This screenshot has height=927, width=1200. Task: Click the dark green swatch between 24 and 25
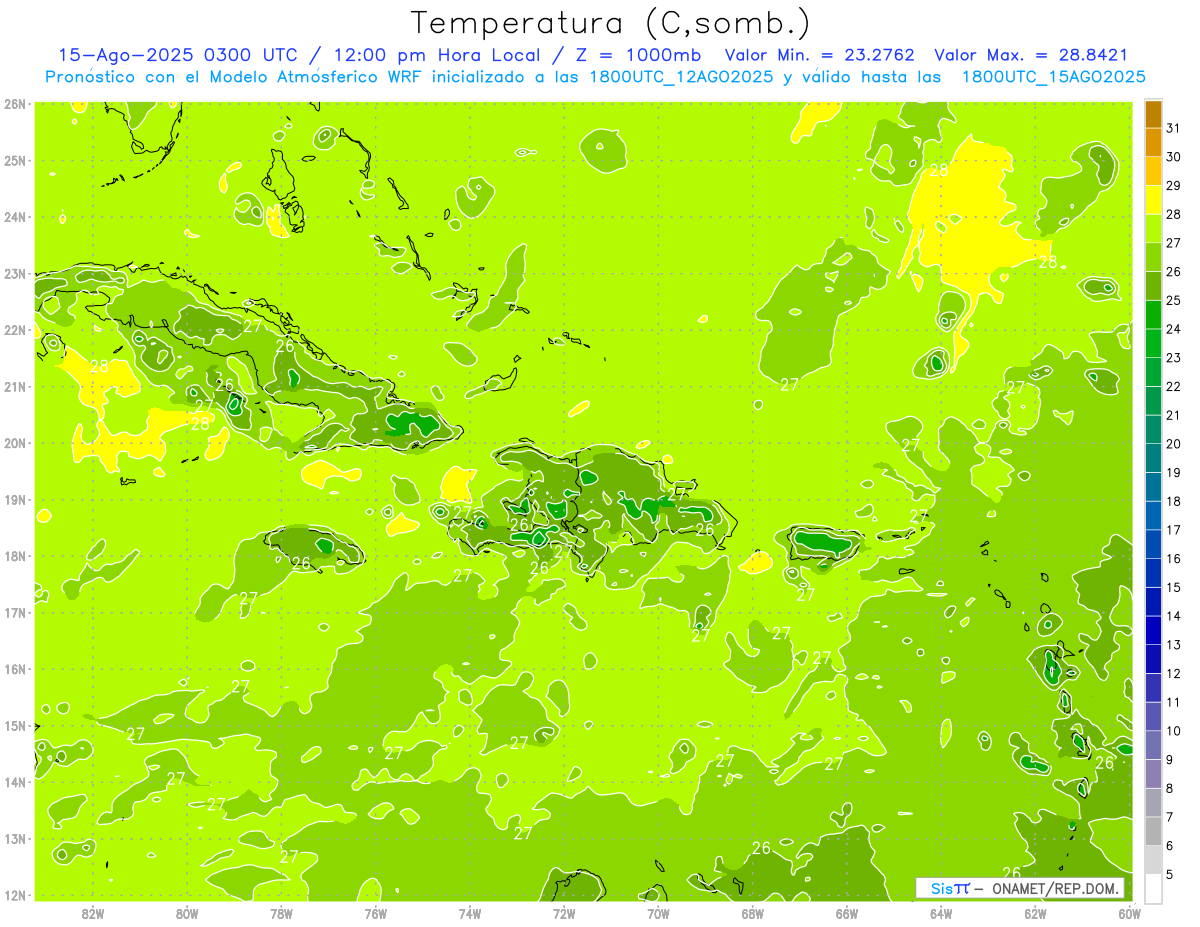pos(1153,314)
